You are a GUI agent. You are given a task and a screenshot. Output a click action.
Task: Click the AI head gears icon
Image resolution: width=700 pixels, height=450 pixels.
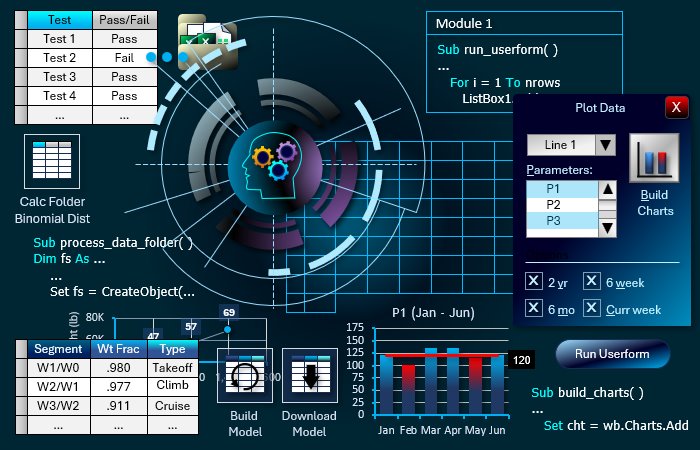(x=272, y=161)
